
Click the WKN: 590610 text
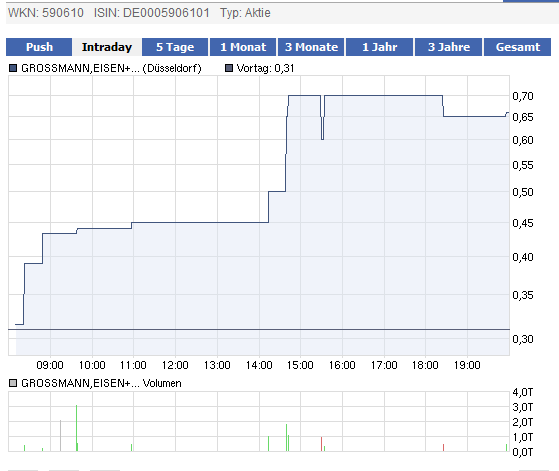tap(46, 13)
